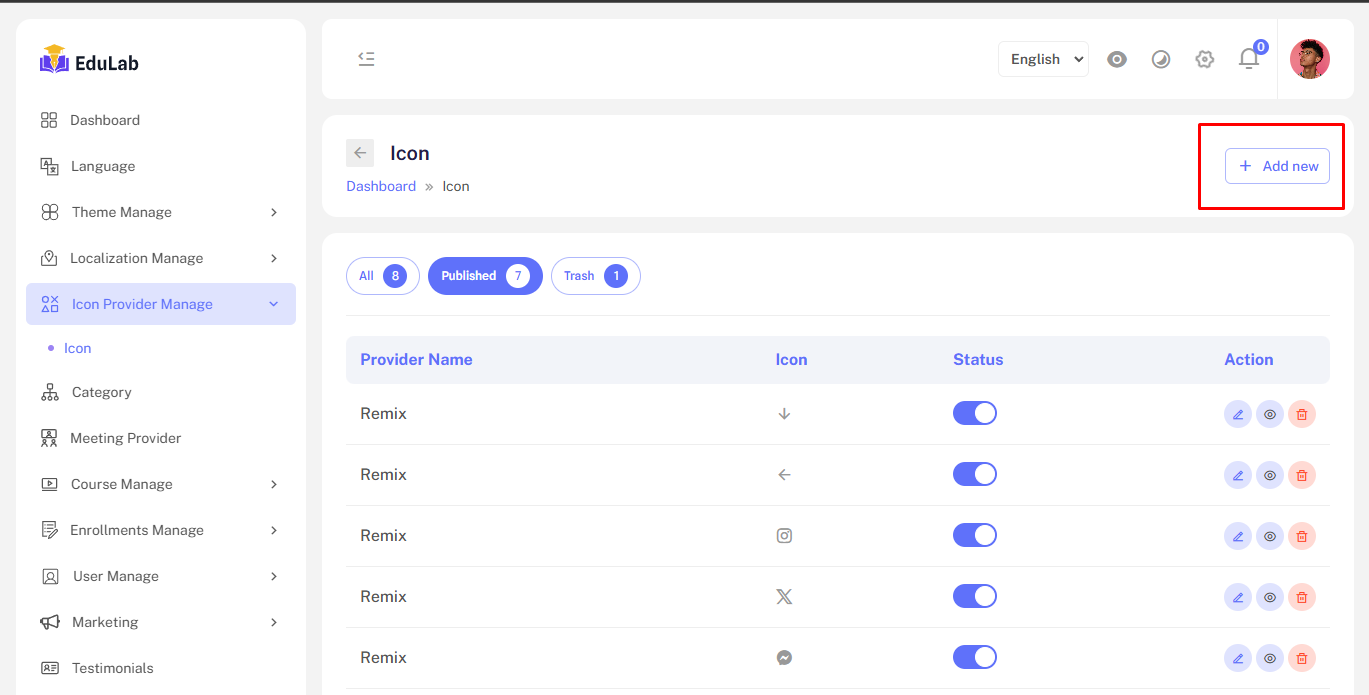
Task: Click the notification bell icon
Action: pyautogui.click(x=1249, y=59)
